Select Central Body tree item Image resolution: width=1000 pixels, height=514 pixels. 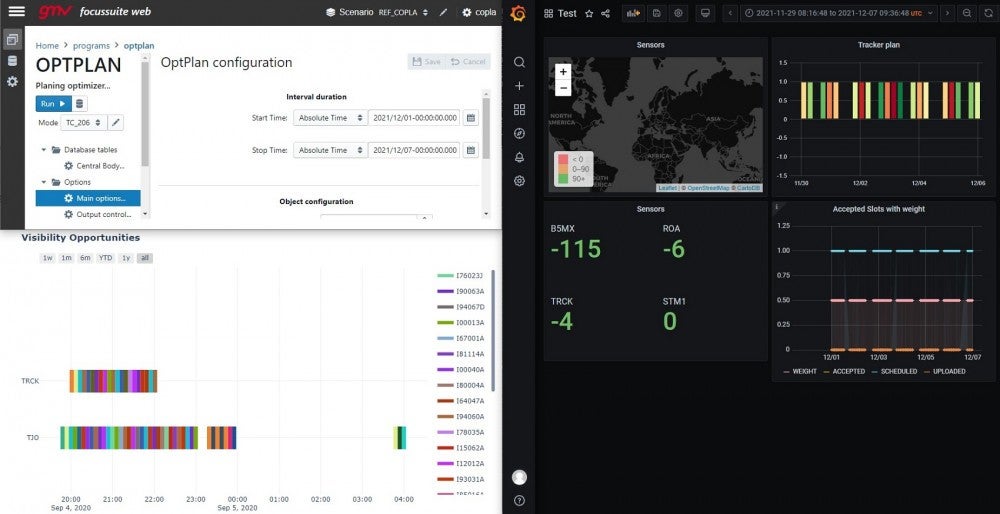(x=94, y=166)
